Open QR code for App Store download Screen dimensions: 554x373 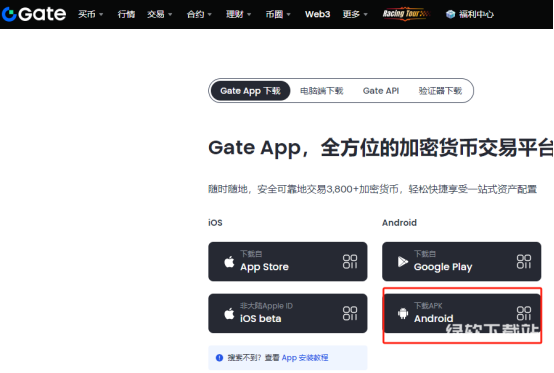pos(350,262)
